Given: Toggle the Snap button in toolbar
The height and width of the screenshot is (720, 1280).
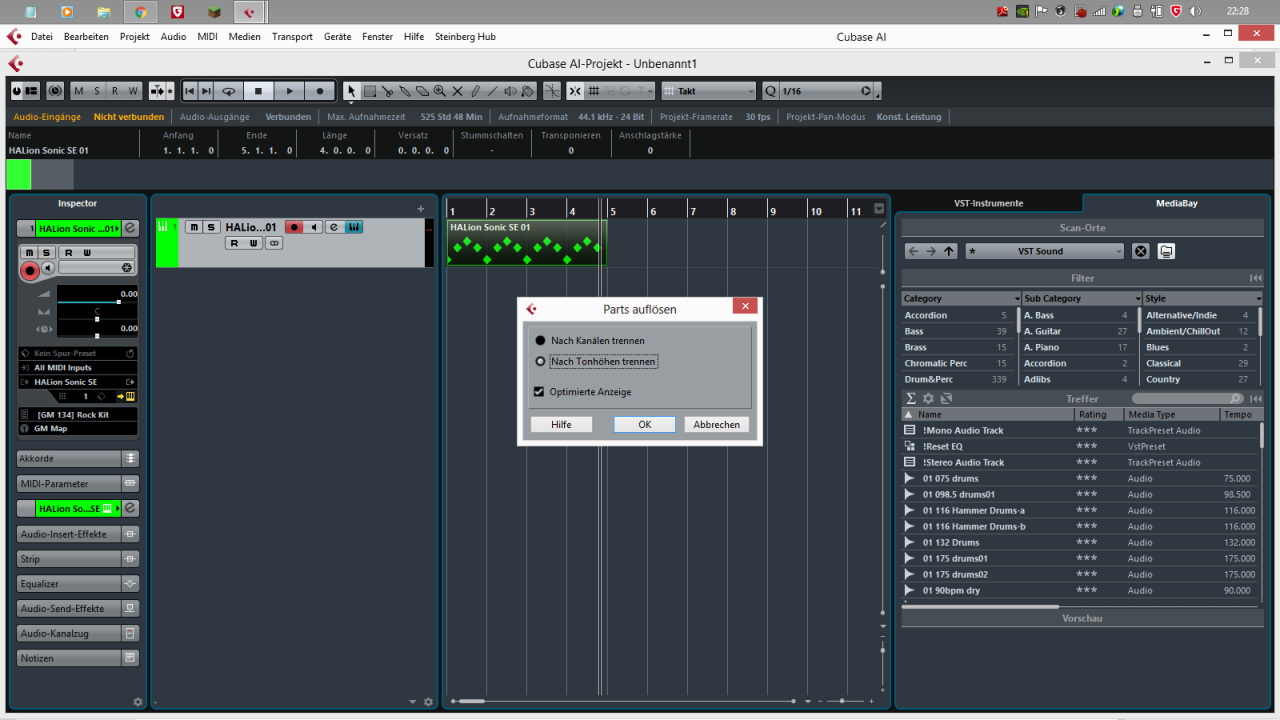Looking at the screenshot, I should point(575,91).
